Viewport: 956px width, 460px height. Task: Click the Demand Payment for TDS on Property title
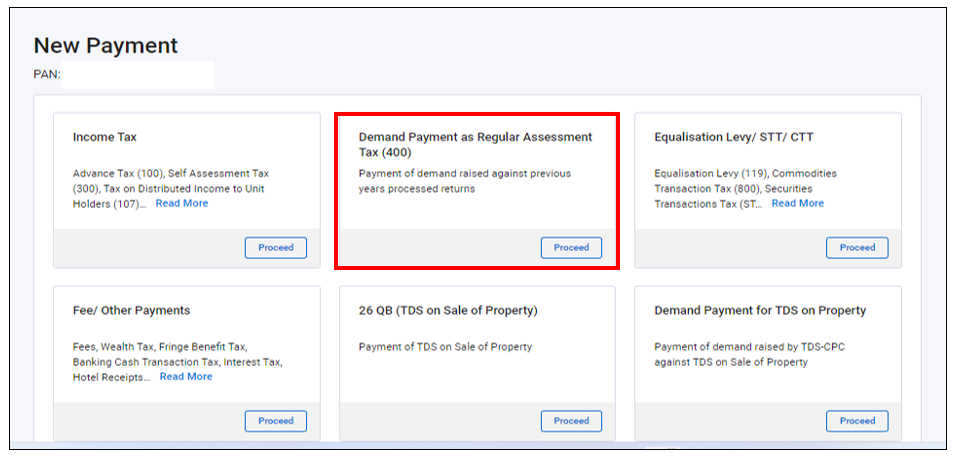[760, 311]
